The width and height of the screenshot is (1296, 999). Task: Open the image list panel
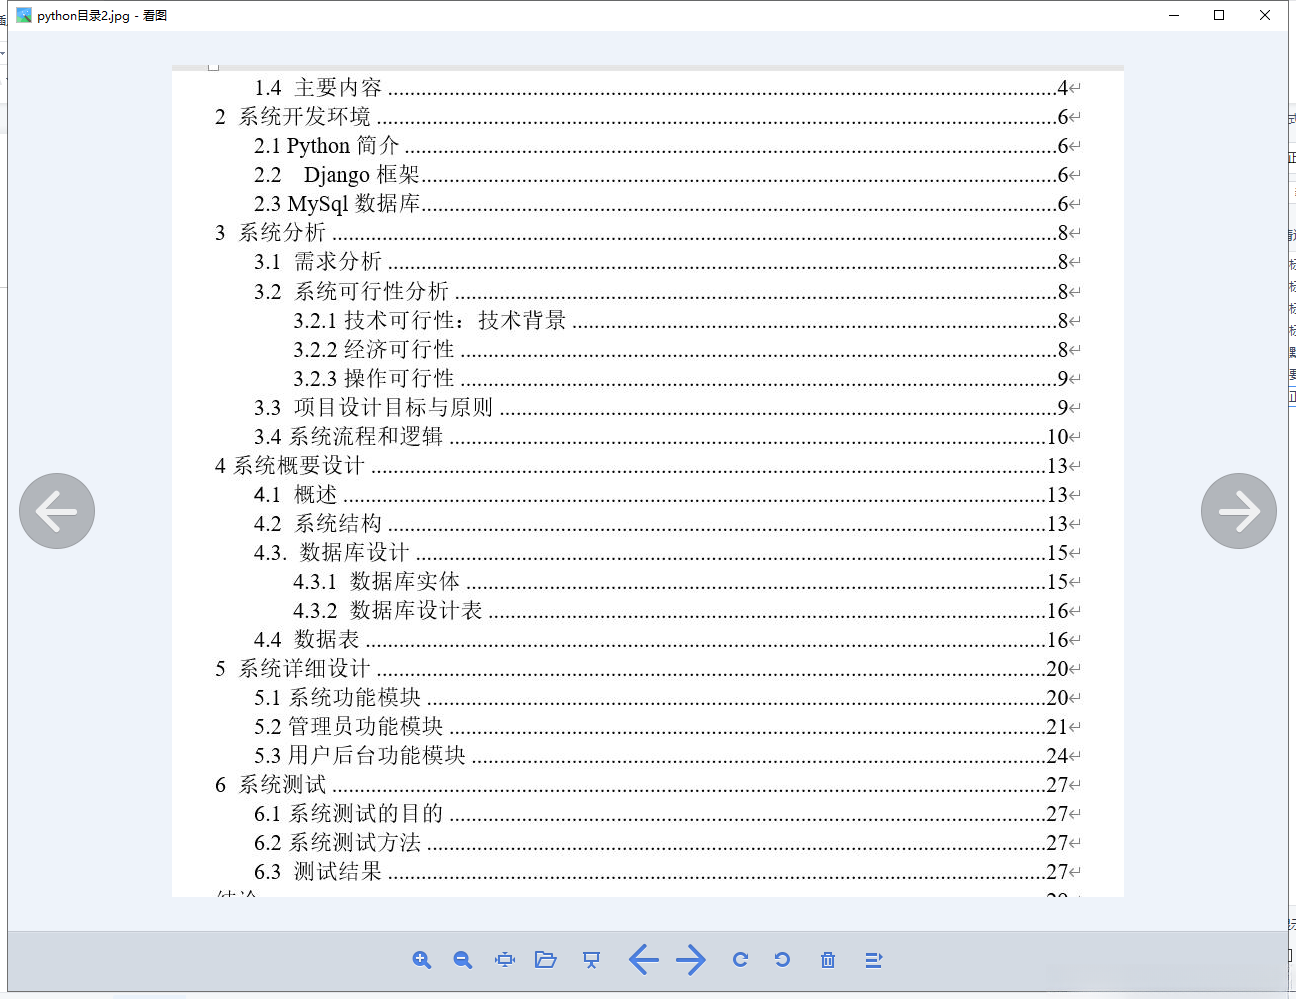tap(873, 959)
